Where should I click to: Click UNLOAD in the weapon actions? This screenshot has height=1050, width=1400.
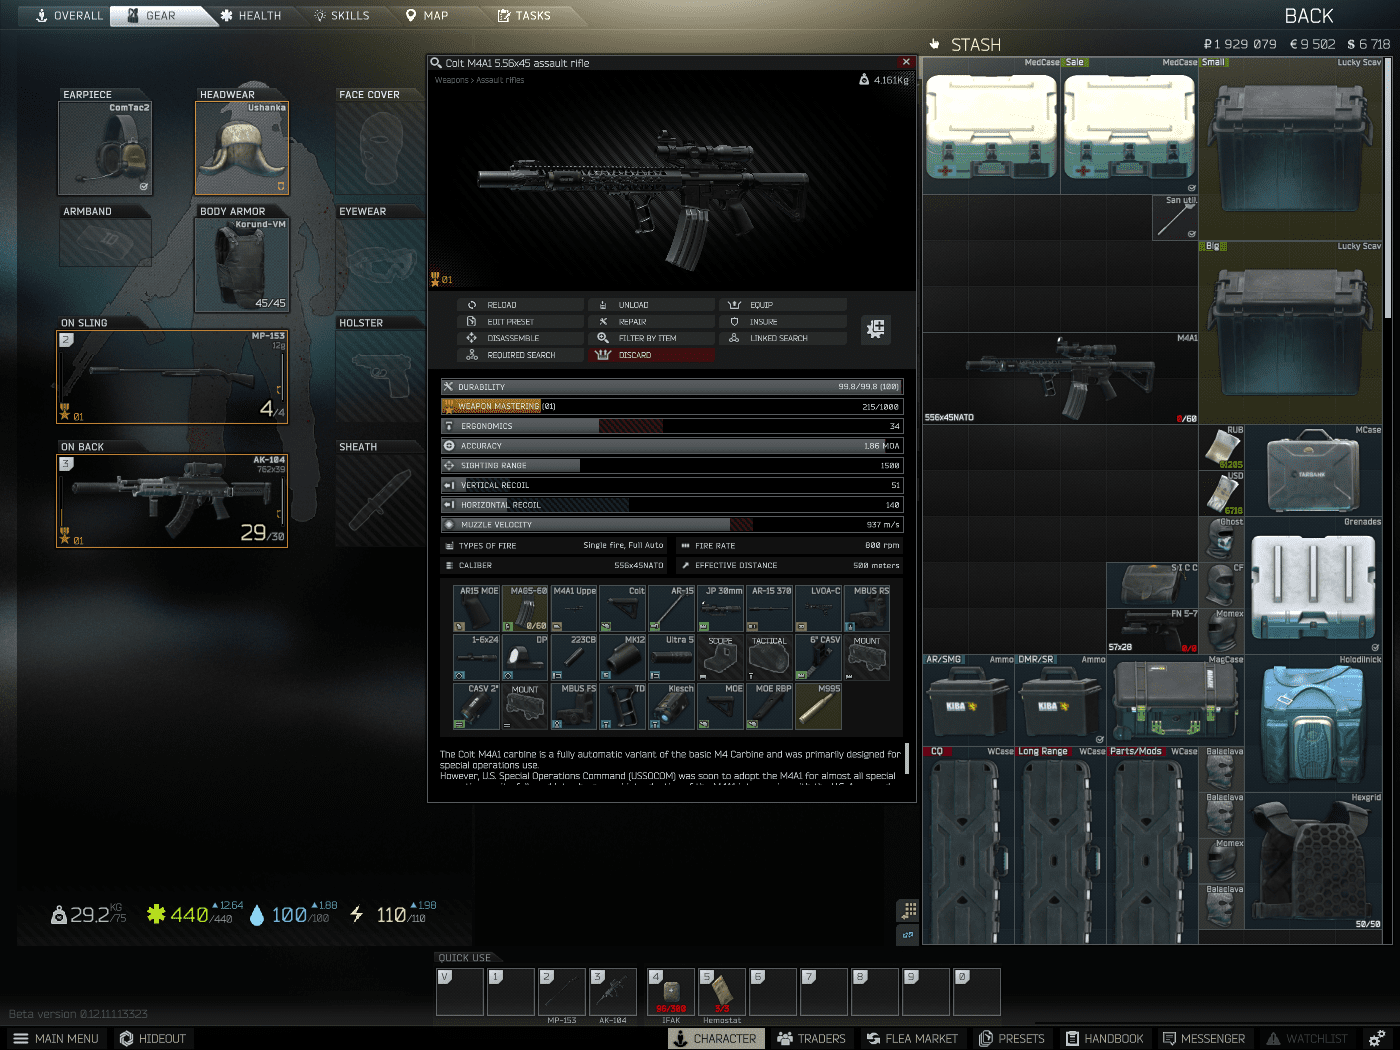point(652,305)
